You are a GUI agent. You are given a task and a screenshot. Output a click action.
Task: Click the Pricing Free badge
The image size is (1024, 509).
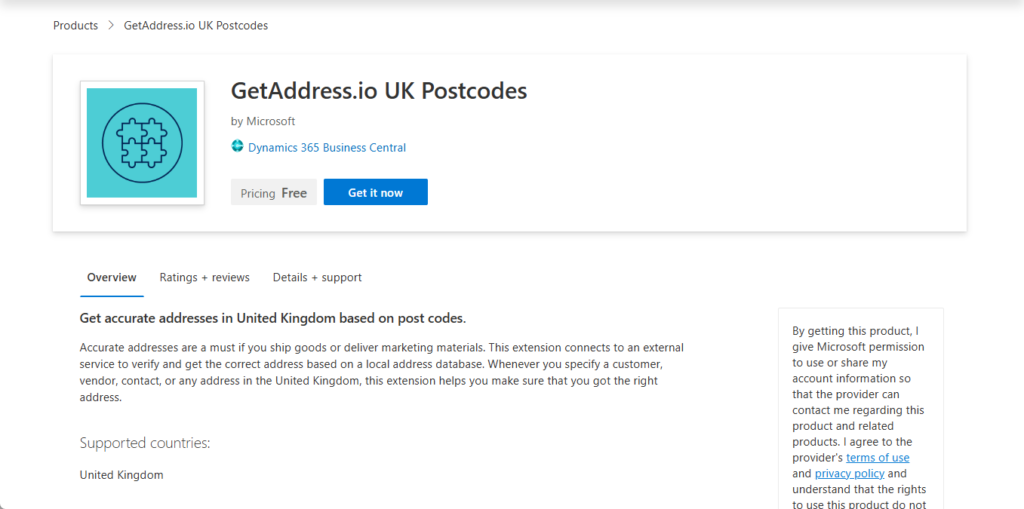click(274, 193)
